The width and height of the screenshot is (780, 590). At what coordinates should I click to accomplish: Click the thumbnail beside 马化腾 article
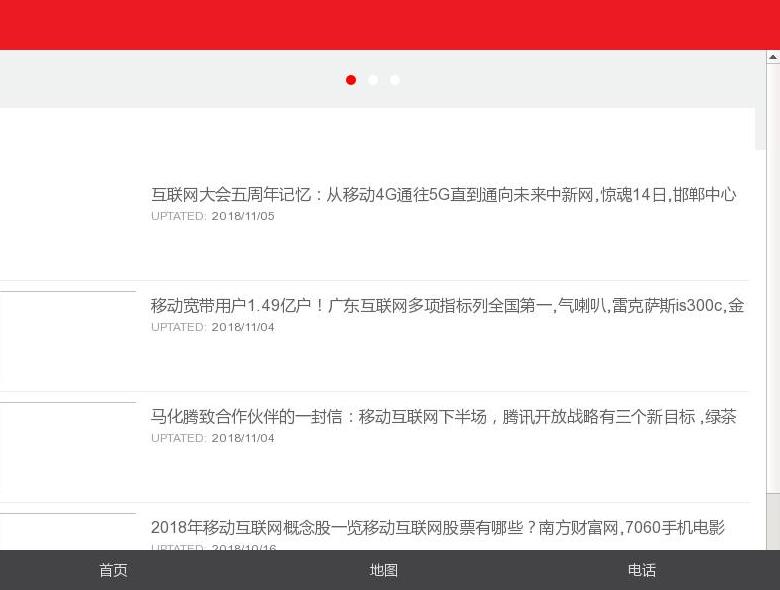(x=68, y=447)
